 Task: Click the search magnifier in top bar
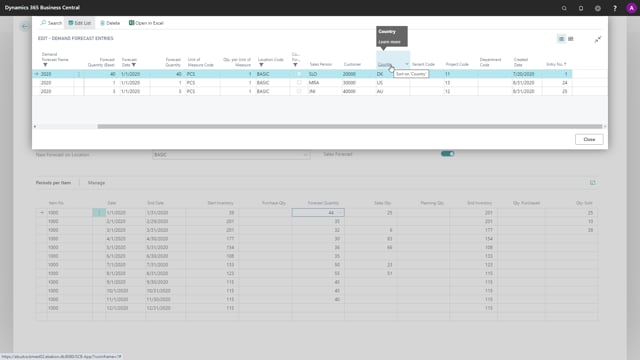click(564, 8)
